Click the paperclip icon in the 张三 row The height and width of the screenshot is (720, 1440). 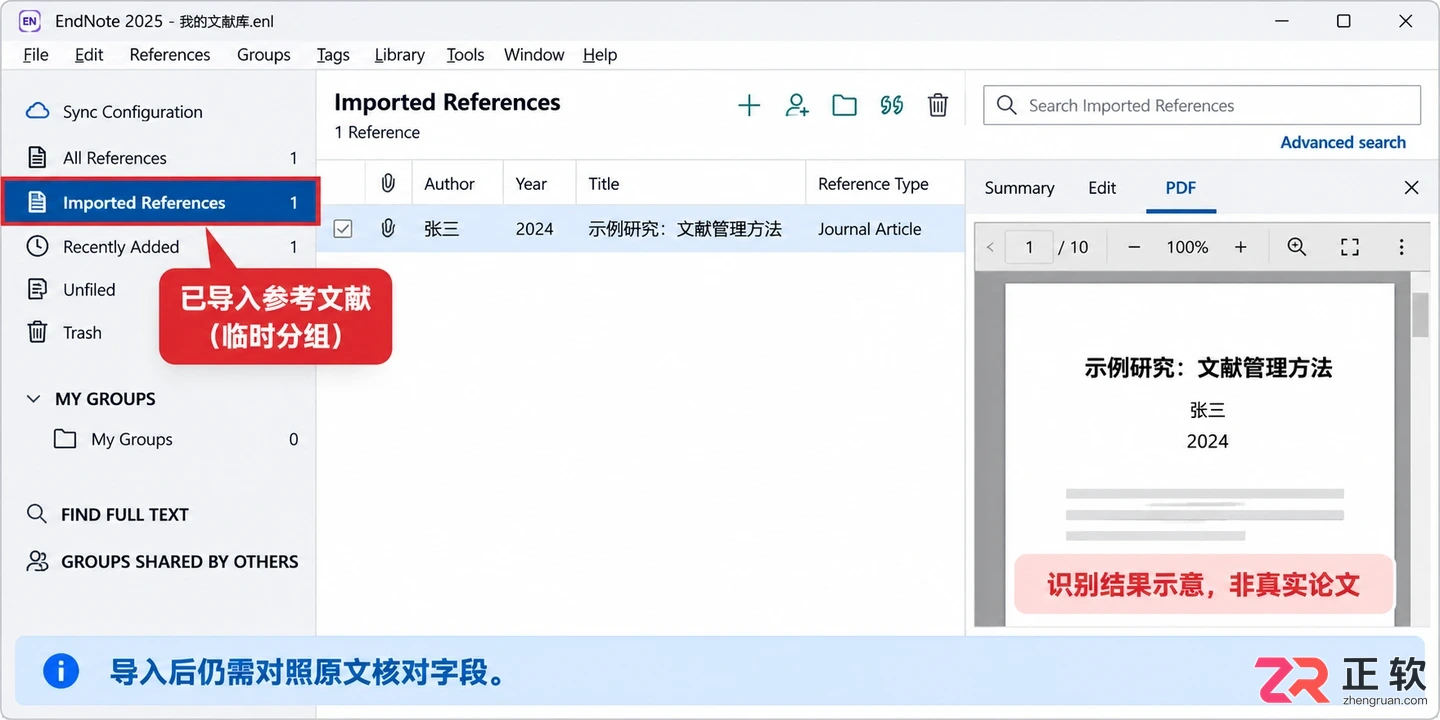(388, 229)
